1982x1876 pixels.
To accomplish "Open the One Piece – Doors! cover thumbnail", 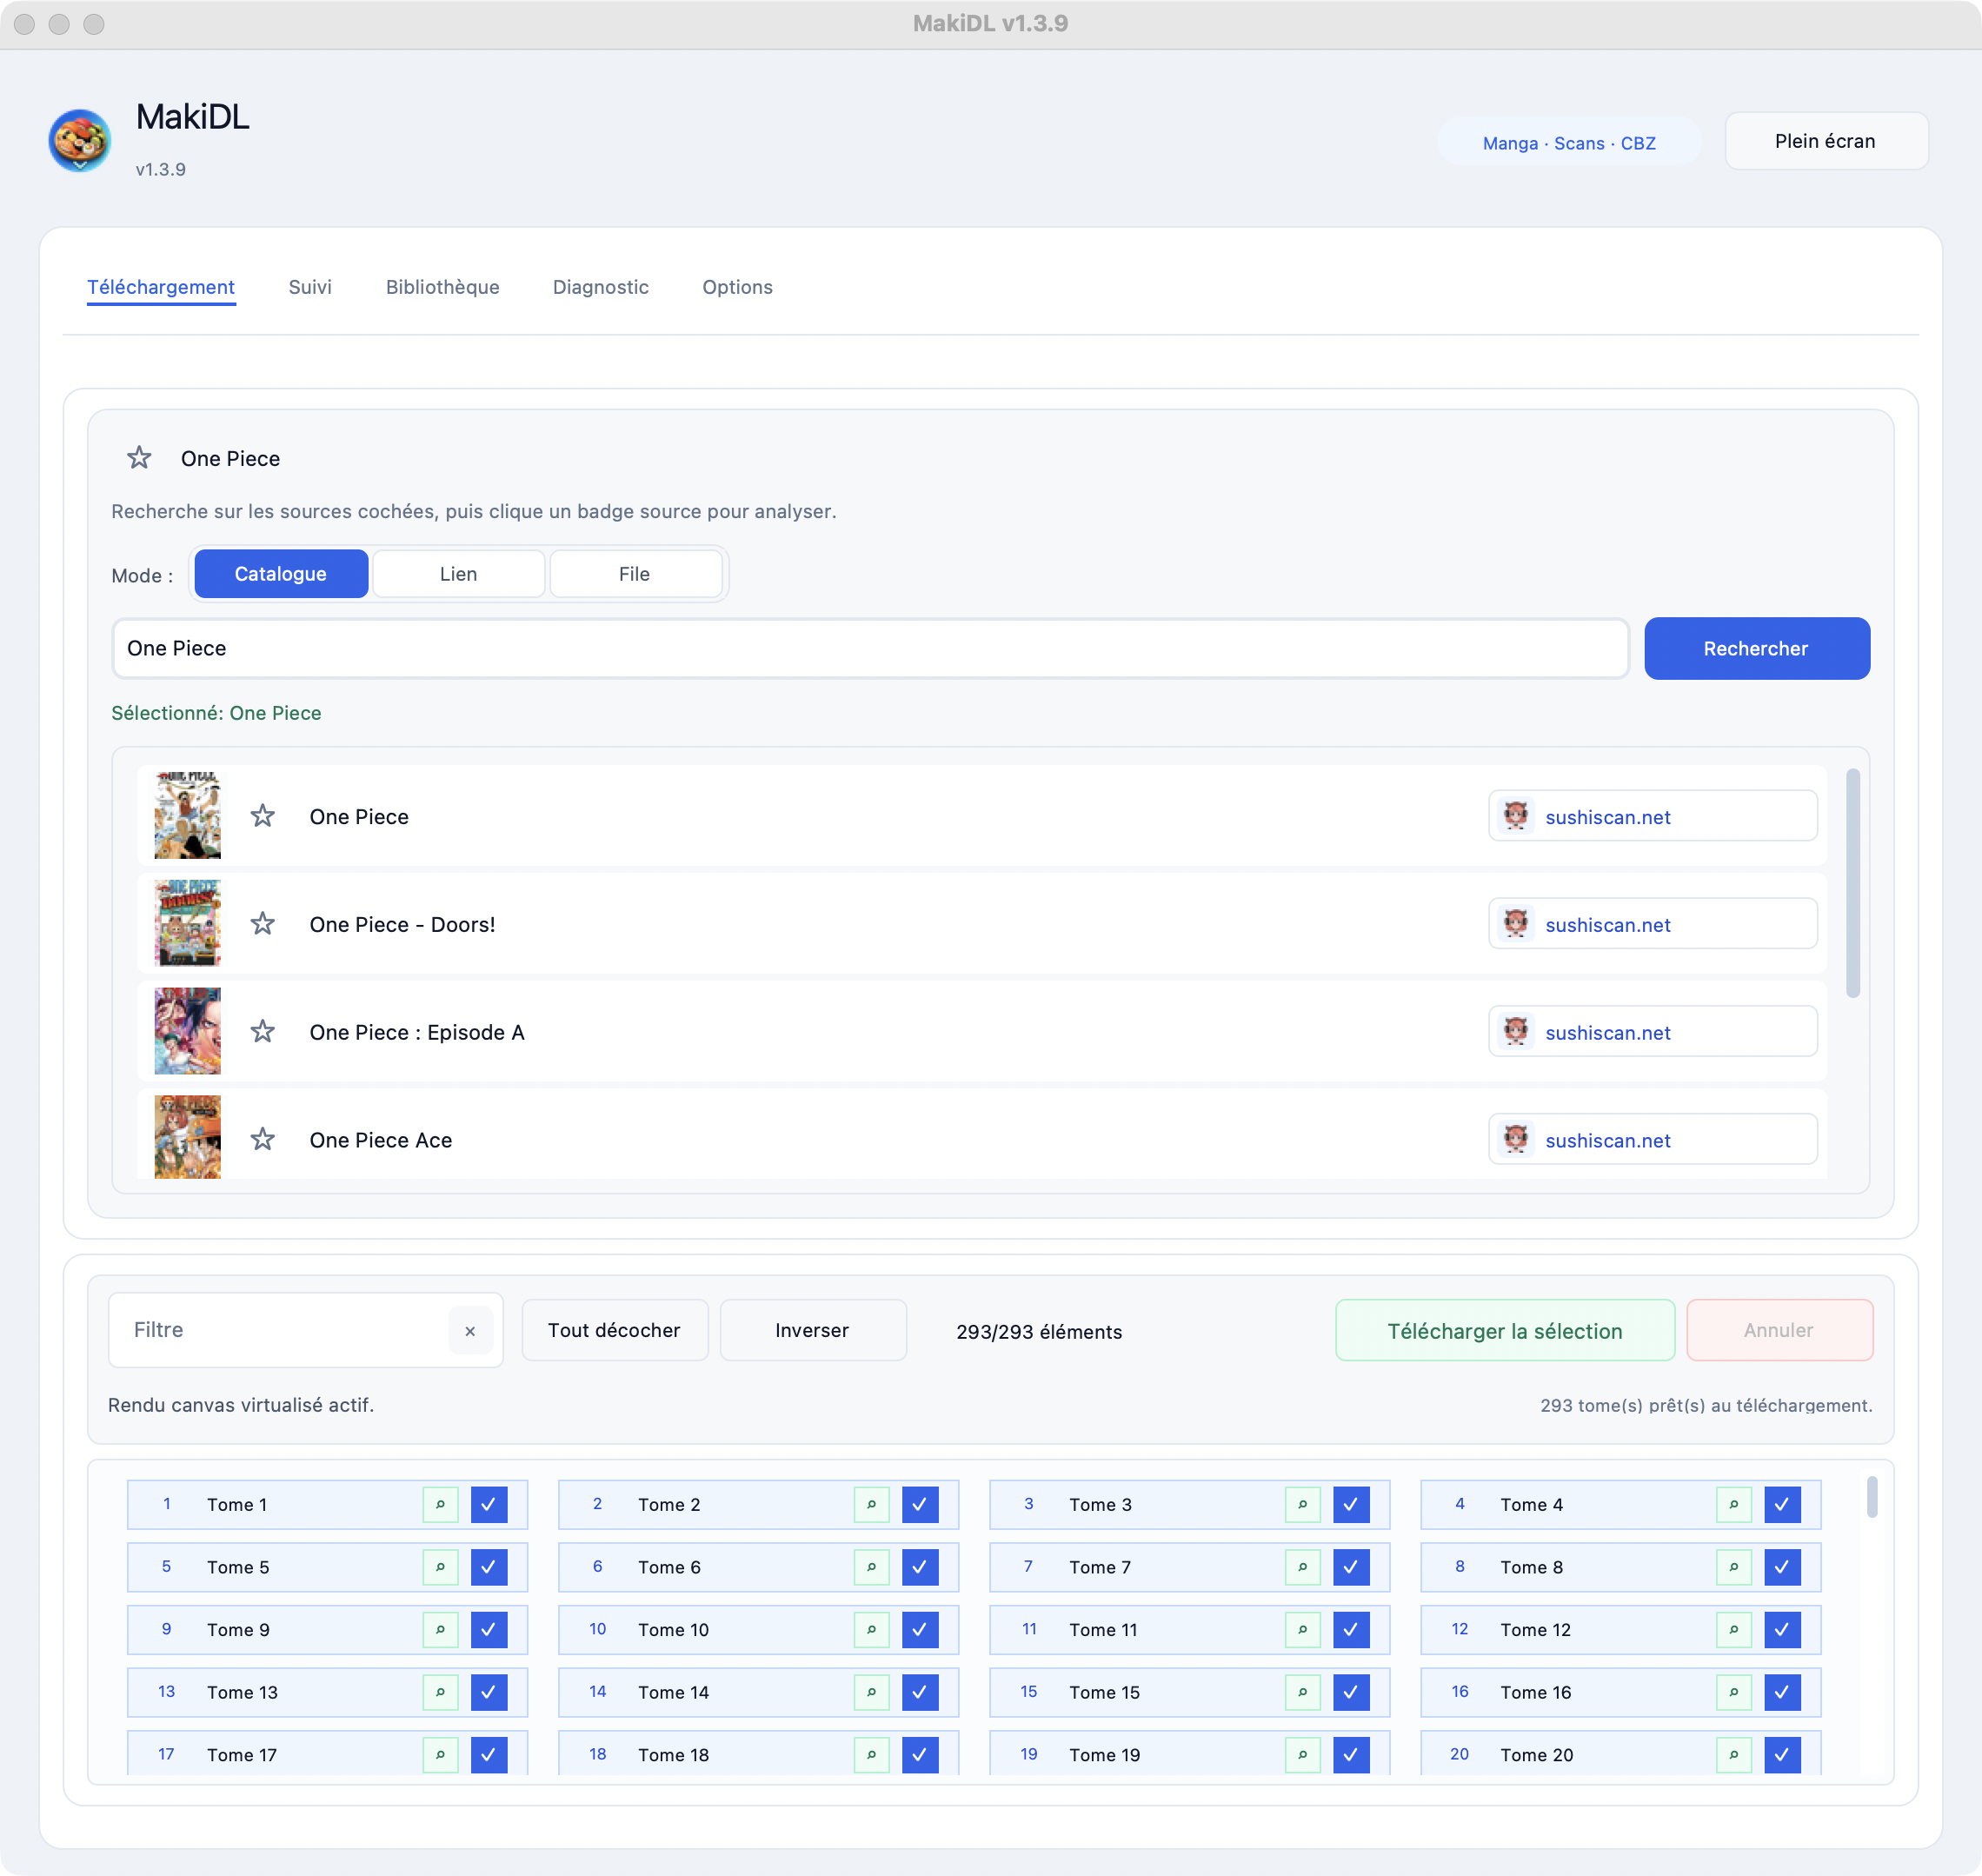I will pyautogui.click(x=188, y=923).
